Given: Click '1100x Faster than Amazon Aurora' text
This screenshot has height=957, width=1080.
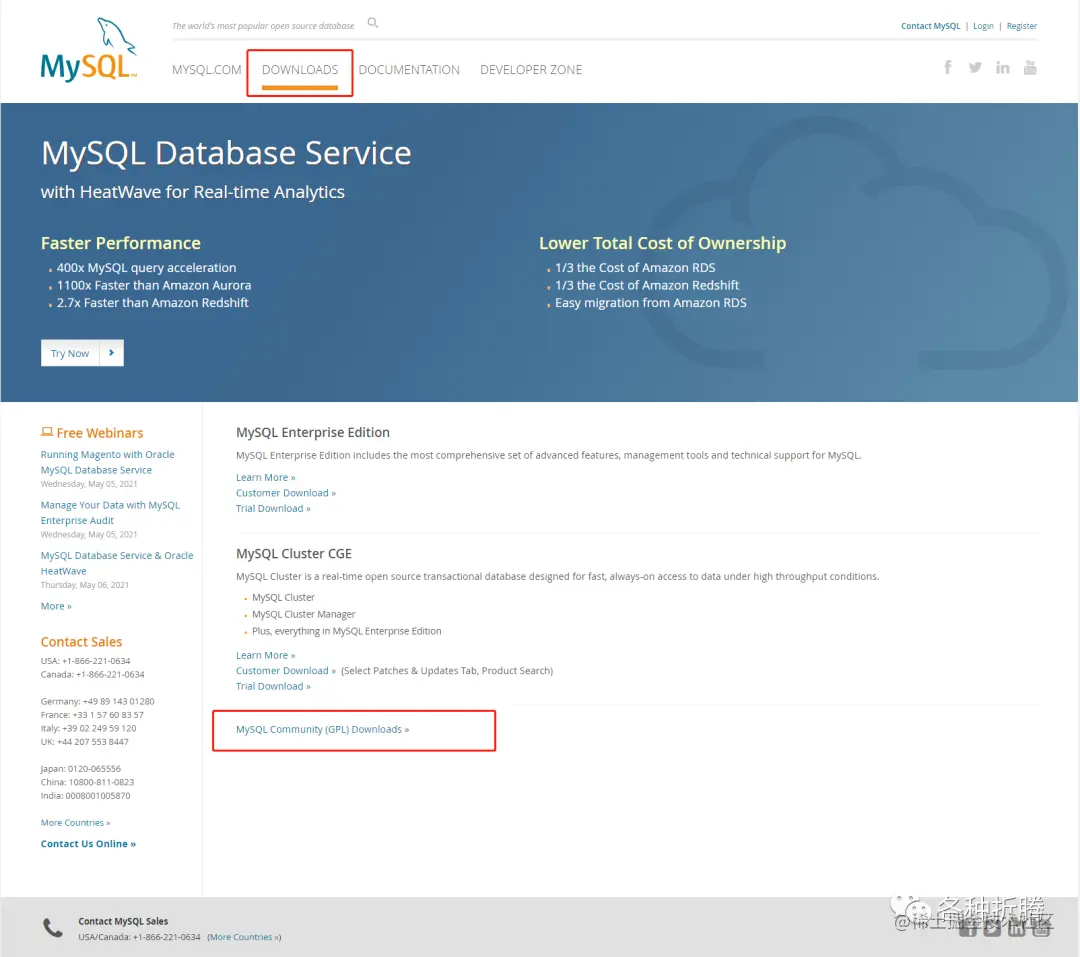Looking at the screenshot, I should click(x=154, y=285).
